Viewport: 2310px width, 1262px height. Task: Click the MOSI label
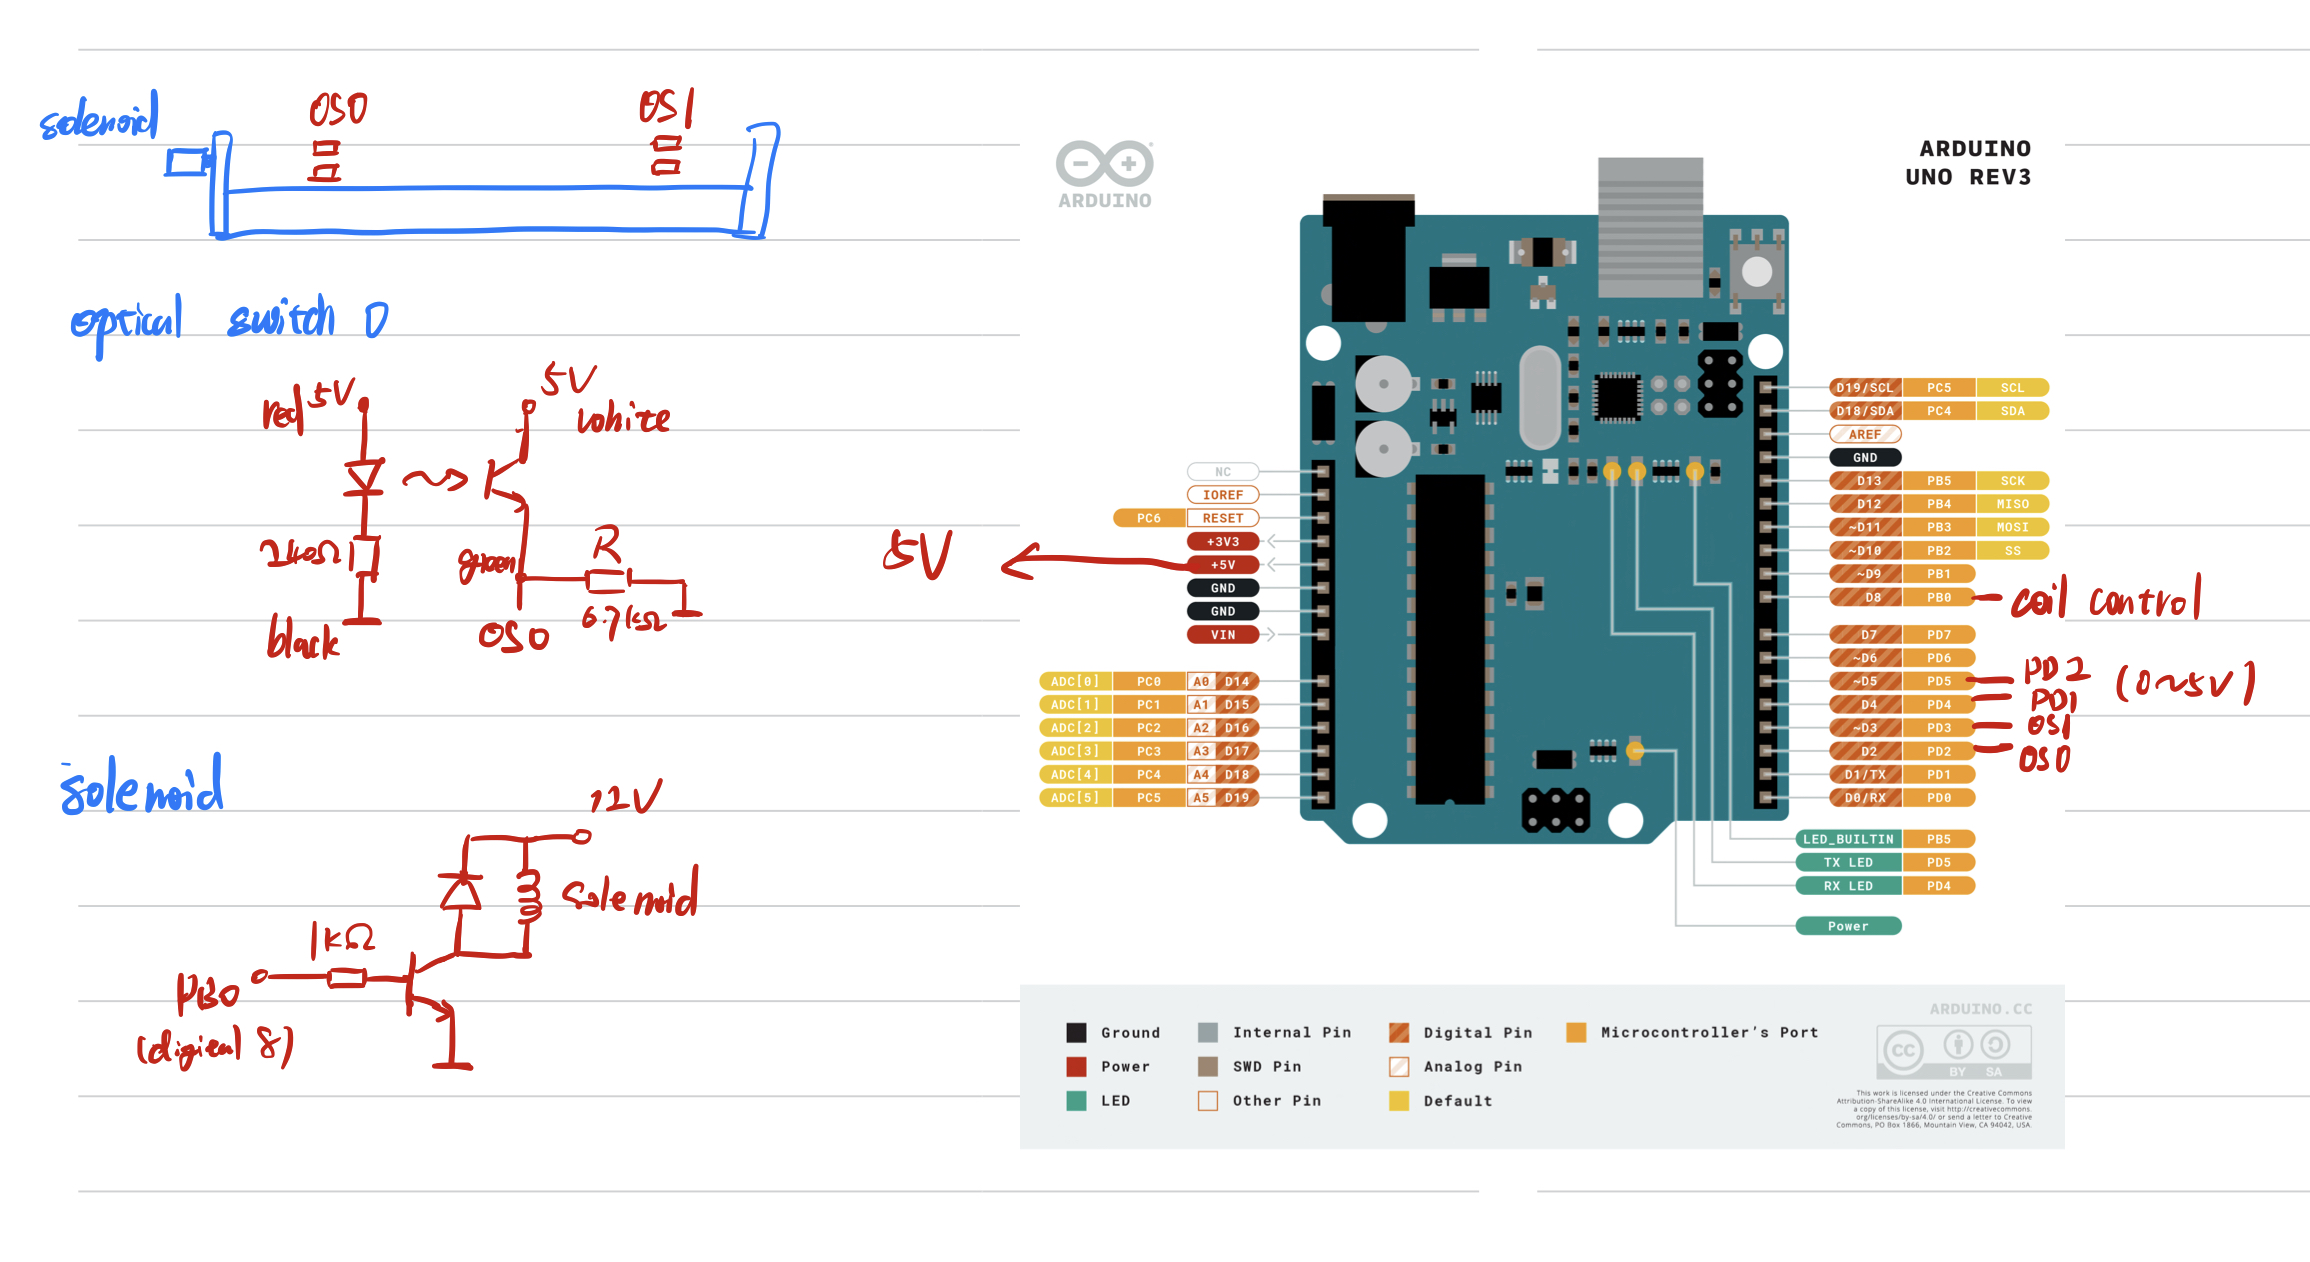click(x=2012, y=527)
